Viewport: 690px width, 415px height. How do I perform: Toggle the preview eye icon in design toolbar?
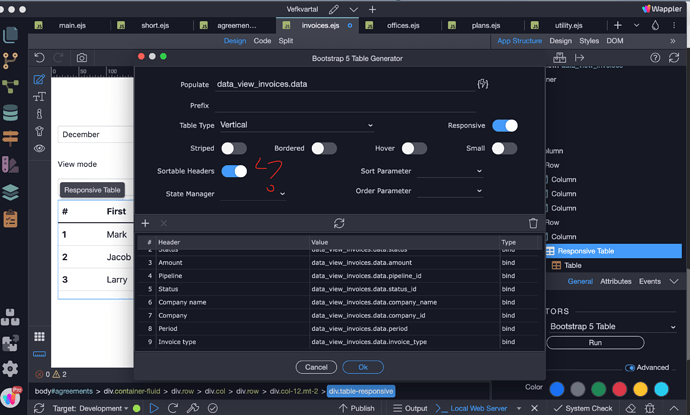click(x=39, y=148)
